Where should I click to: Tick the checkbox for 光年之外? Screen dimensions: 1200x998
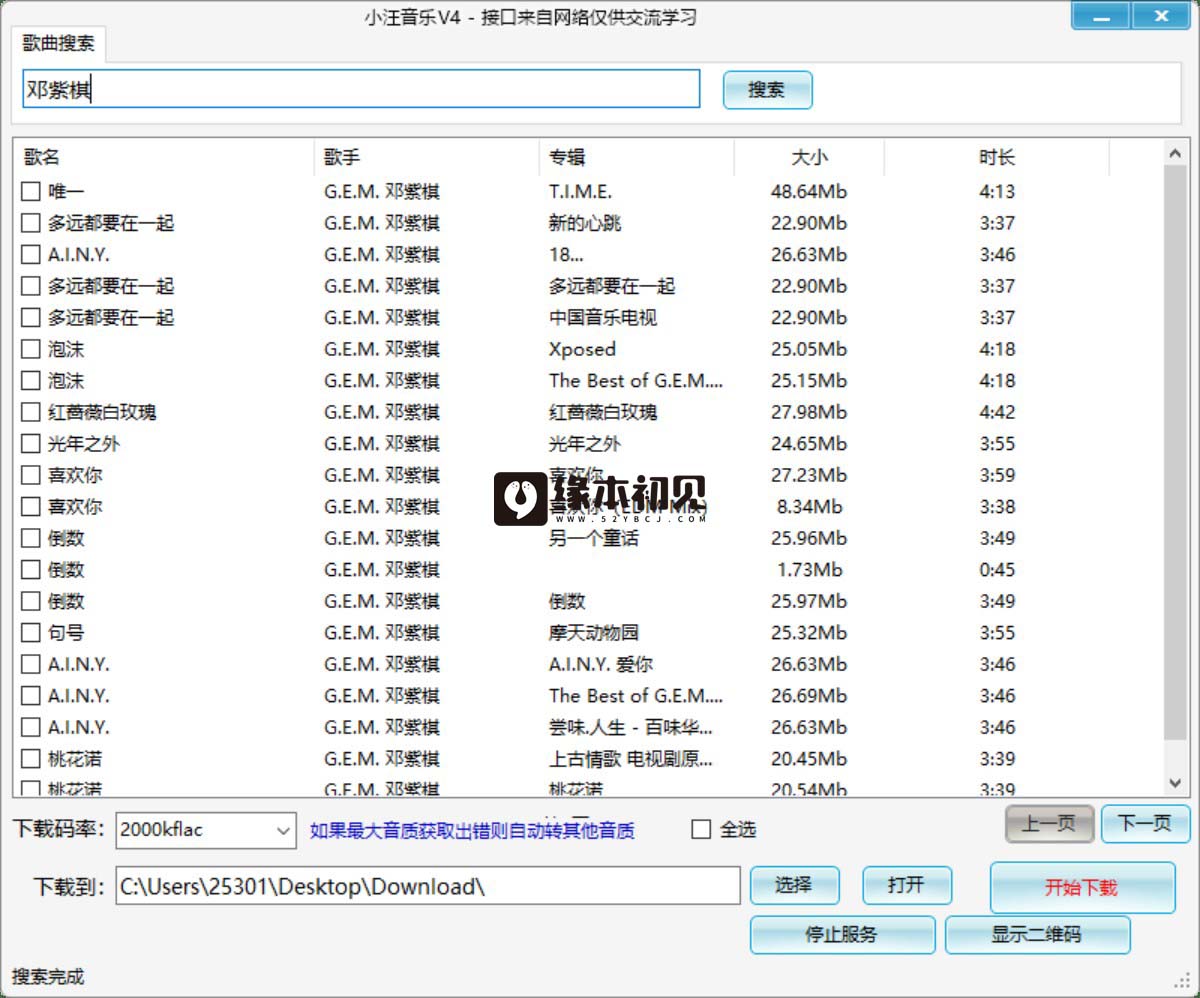pyautogui.click(x=31, y=443)
